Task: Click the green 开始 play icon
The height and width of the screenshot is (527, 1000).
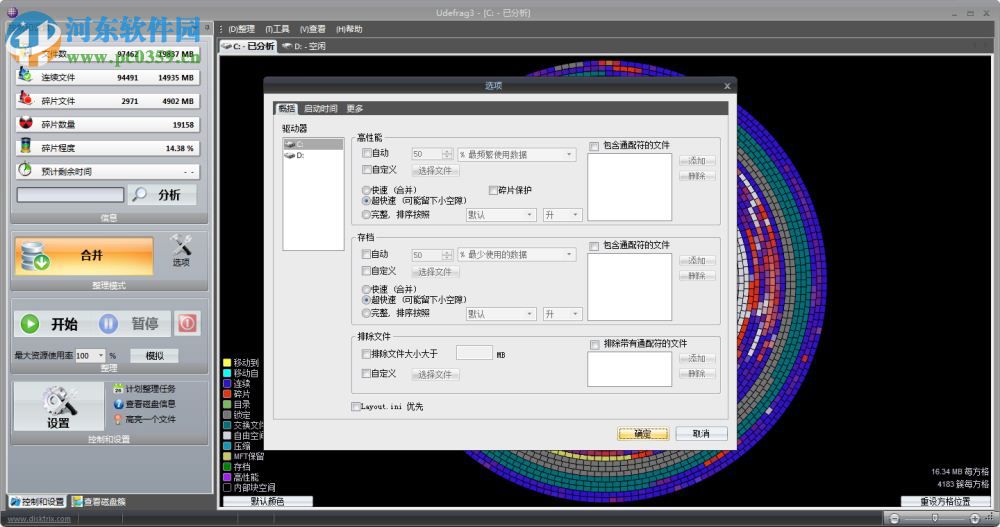Action: tap(30, 323)
